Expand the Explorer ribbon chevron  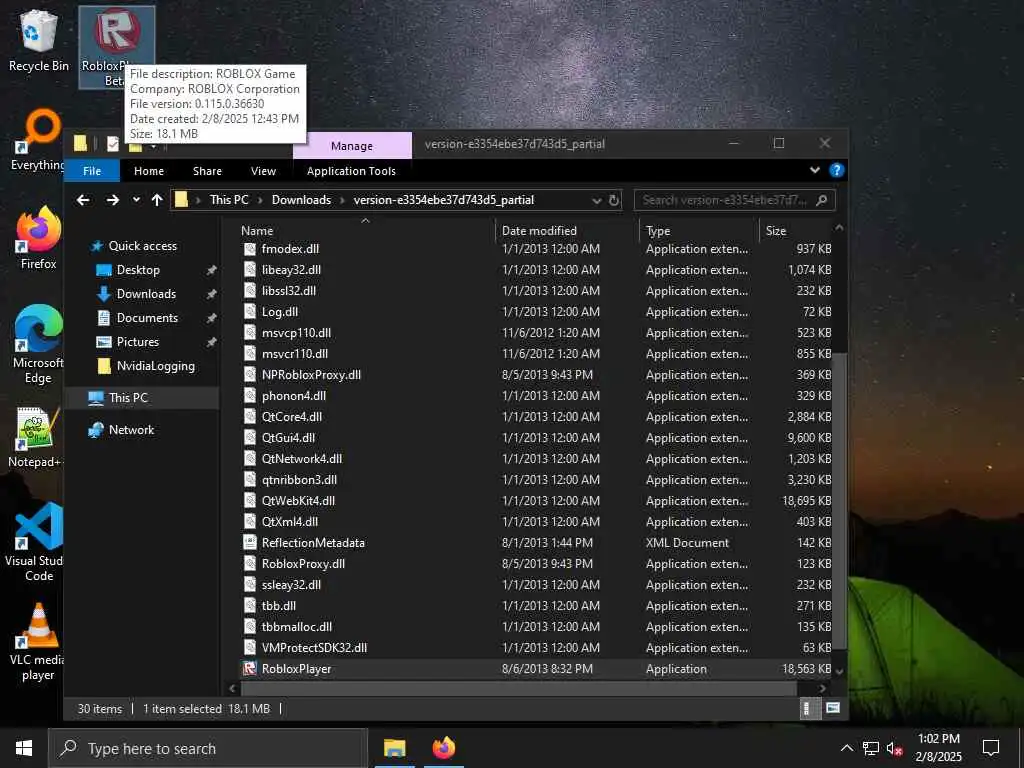(815, 170)
